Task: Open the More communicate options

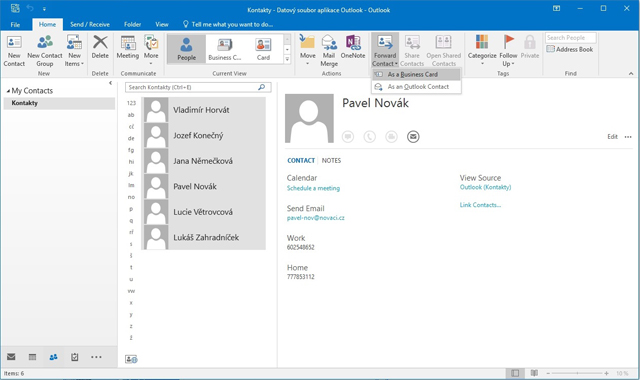Action: (x=151, y=50)
